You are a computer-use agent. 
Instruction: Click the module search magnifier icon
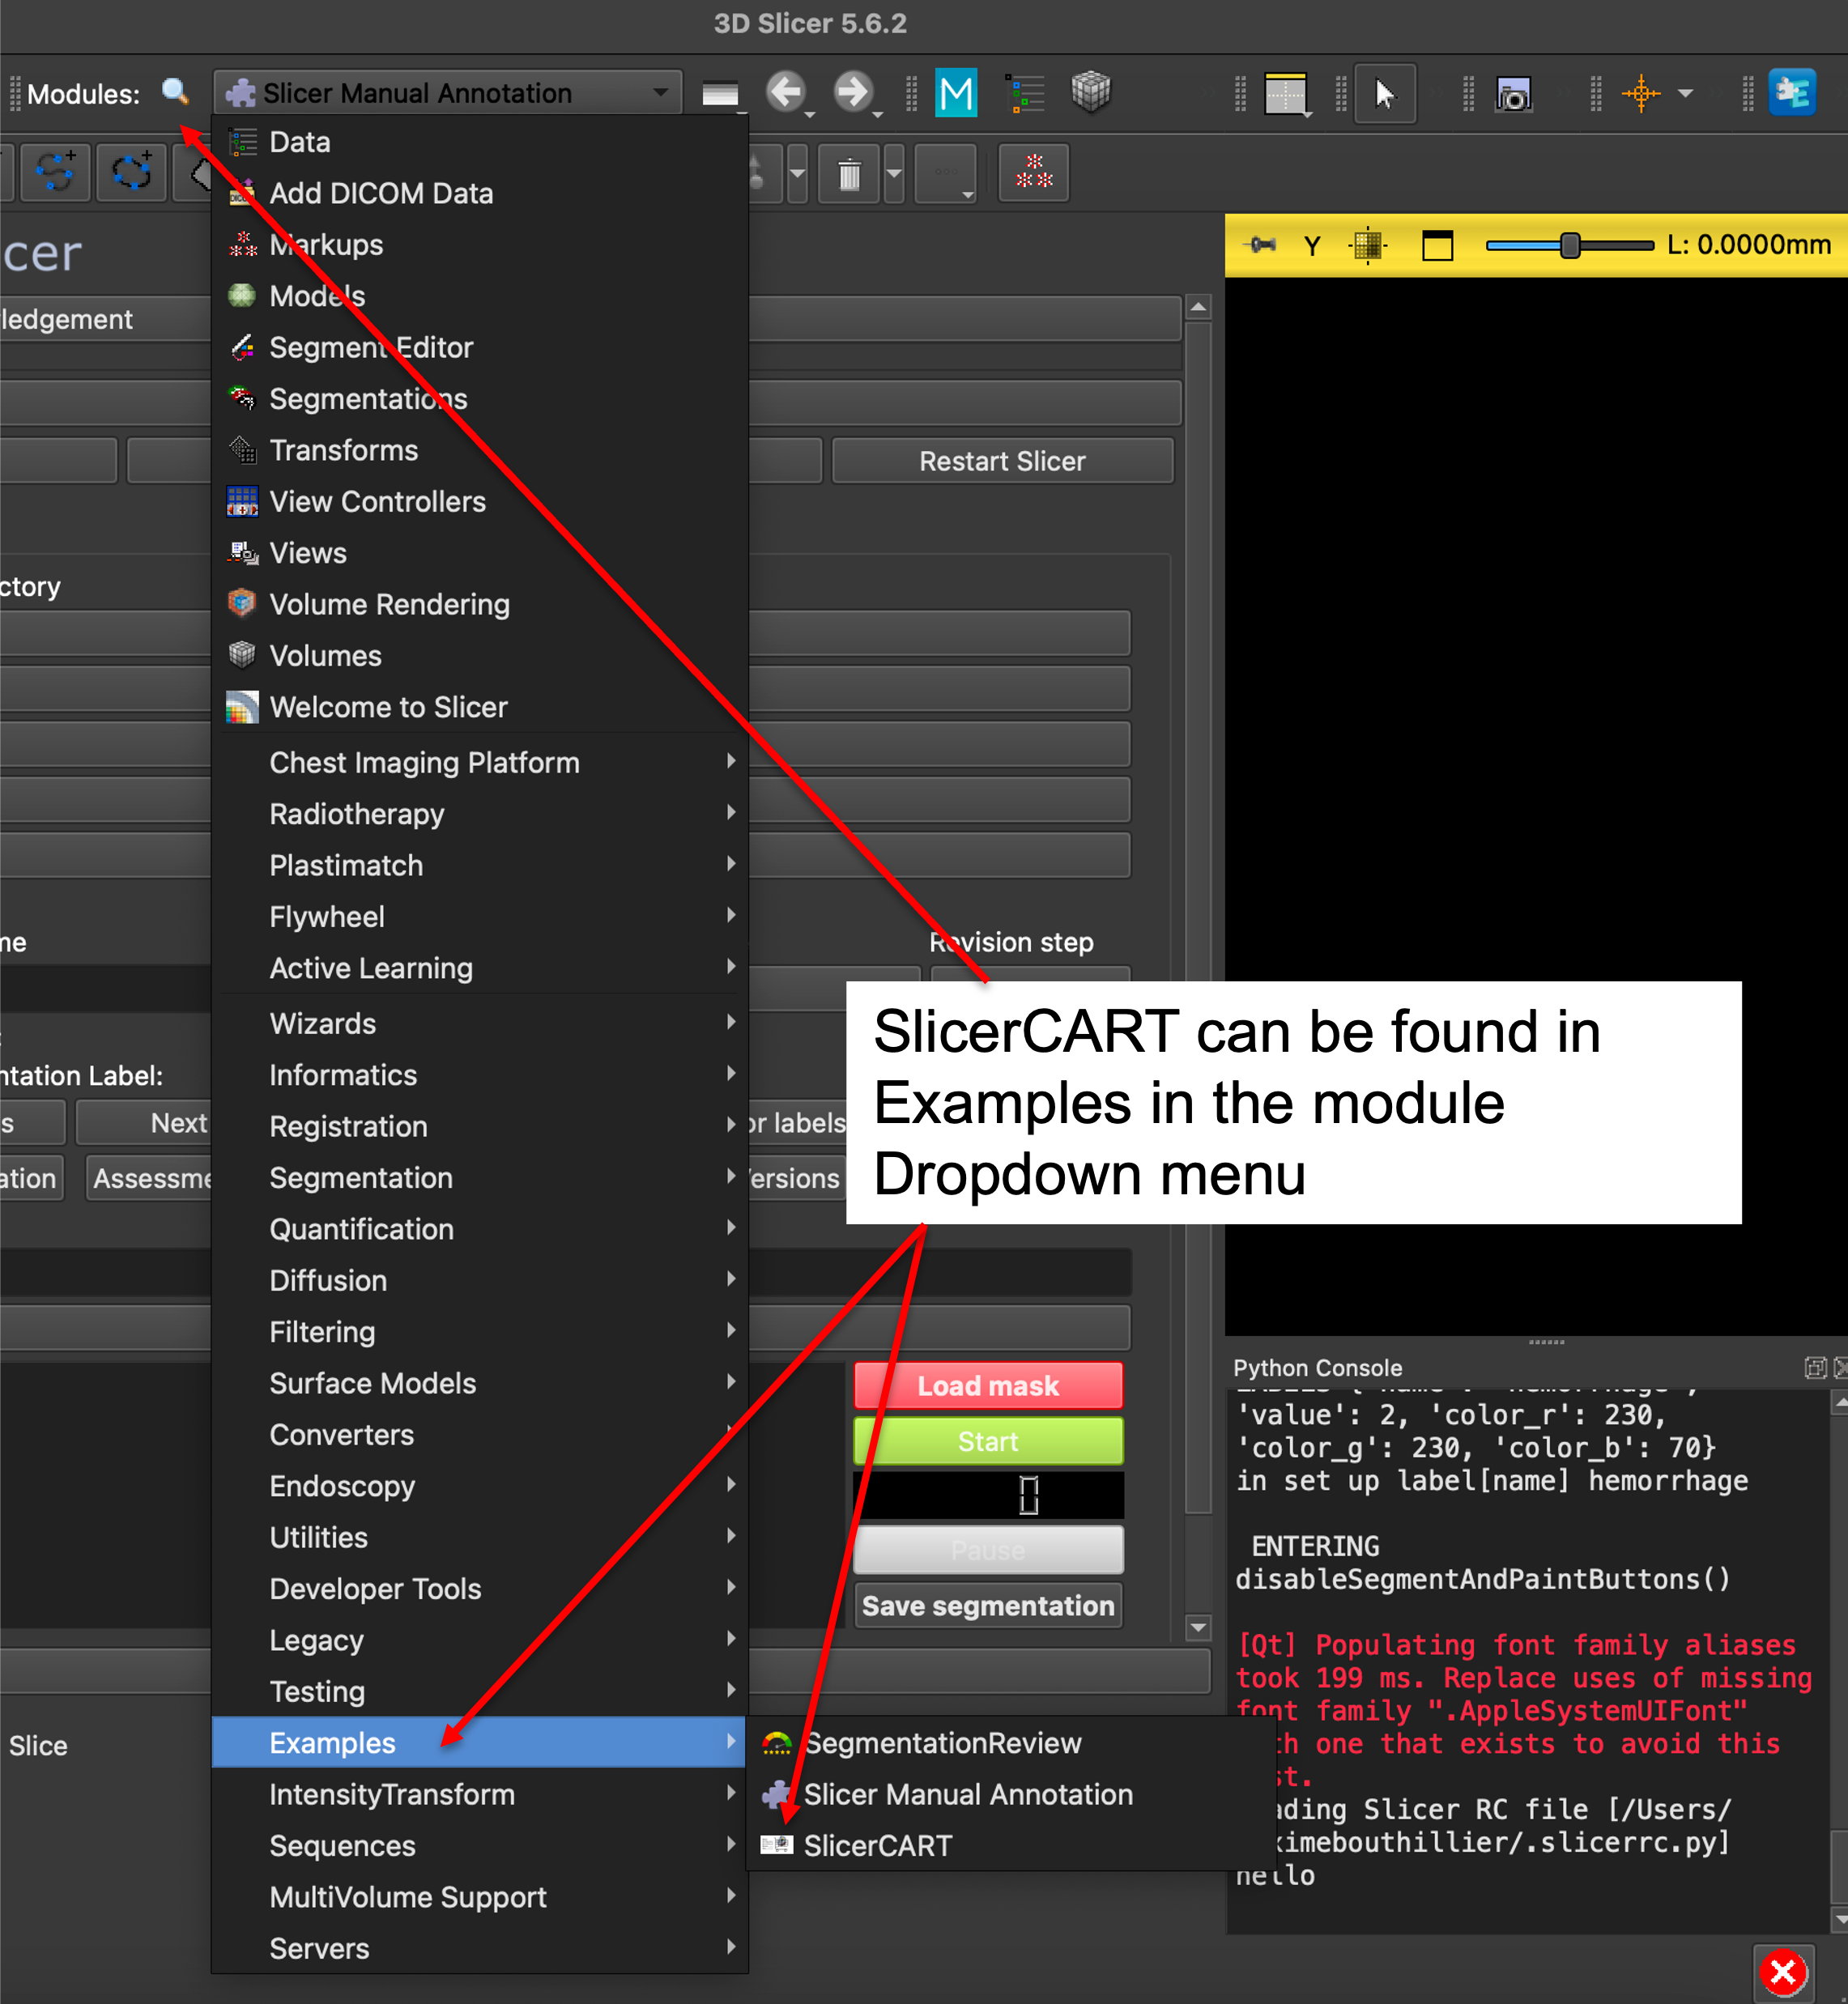[x=175, y=92]
